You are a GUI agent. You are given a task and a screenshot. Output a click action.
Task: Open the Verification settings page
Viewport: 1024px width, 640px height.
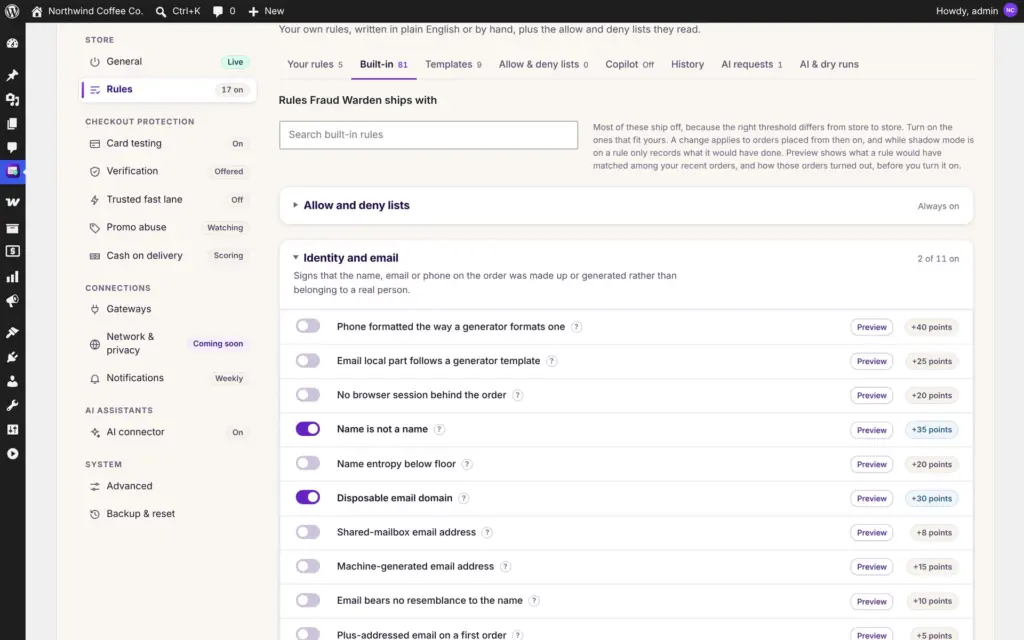coord(168,171)
